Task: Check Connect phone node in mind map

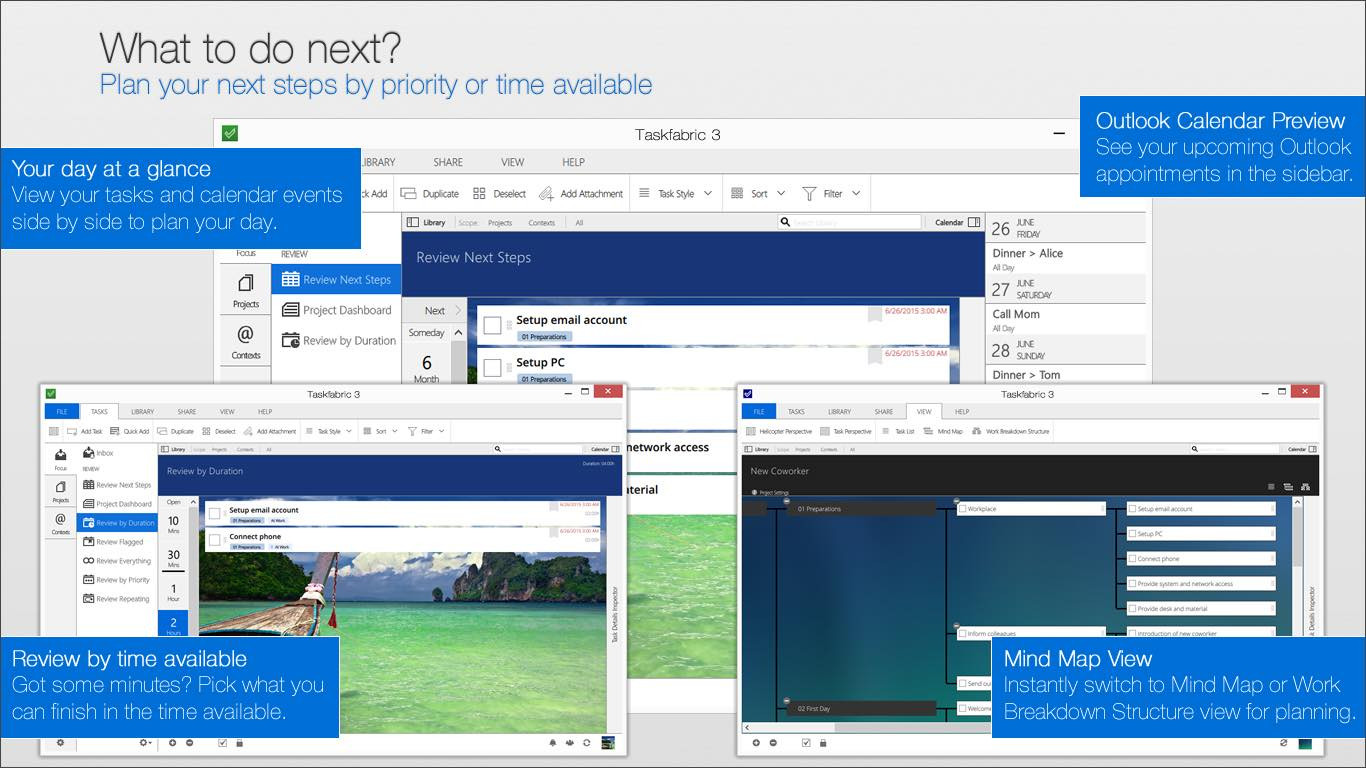Action: pyautogui.click(x=1132, y=559)
